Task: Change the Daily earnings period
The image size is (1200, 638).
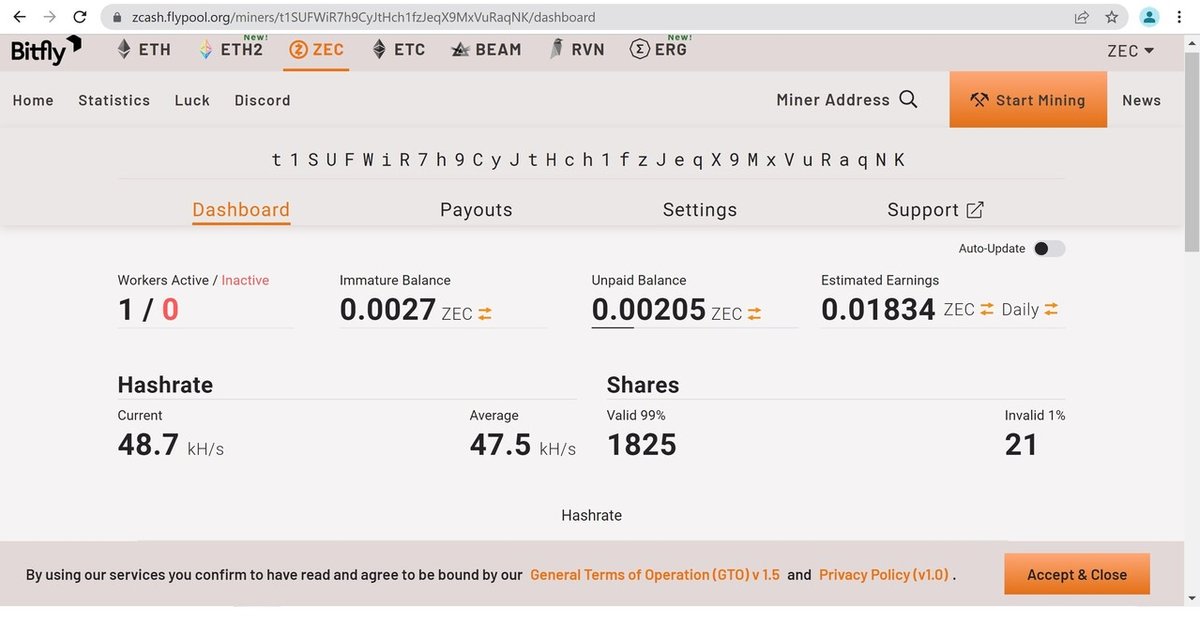Action: pos(1051,310)
